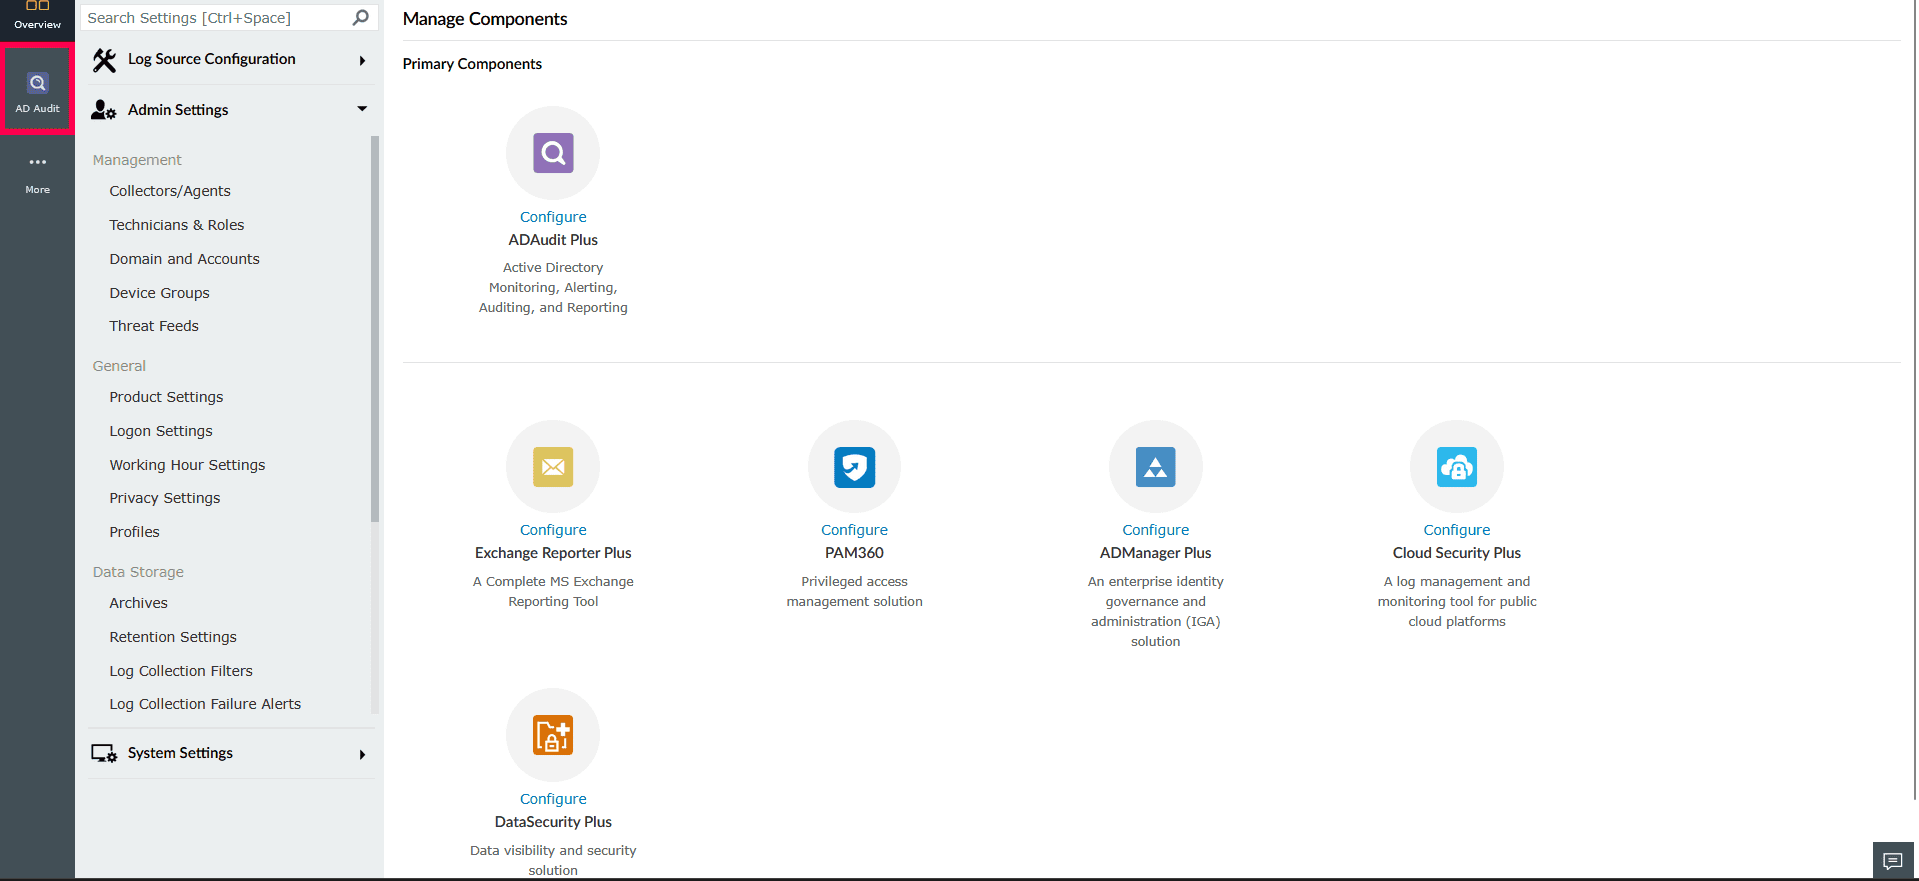Open Device Groups
Screen dimensions: 1919x881
pos(160,293)
